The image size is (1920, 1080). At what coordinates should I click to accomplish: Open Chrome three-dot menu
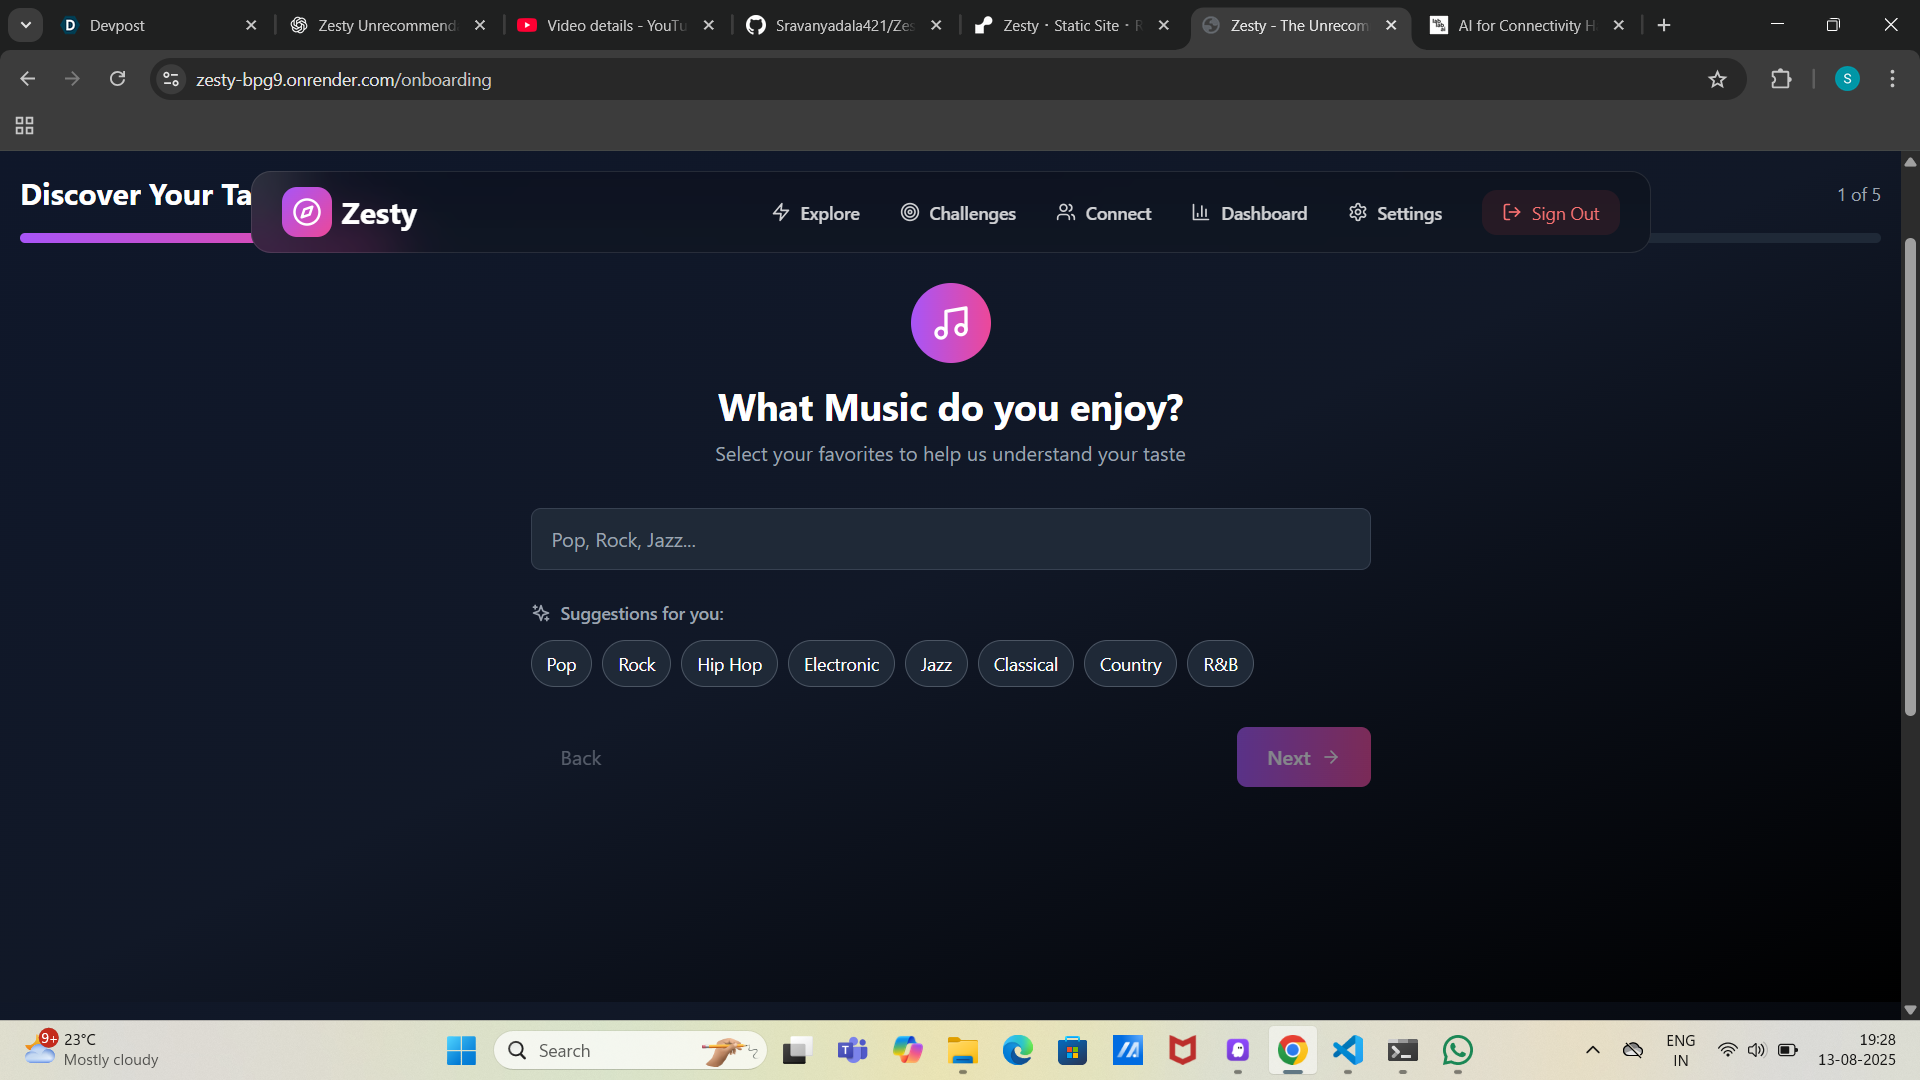coord(1892,79)
